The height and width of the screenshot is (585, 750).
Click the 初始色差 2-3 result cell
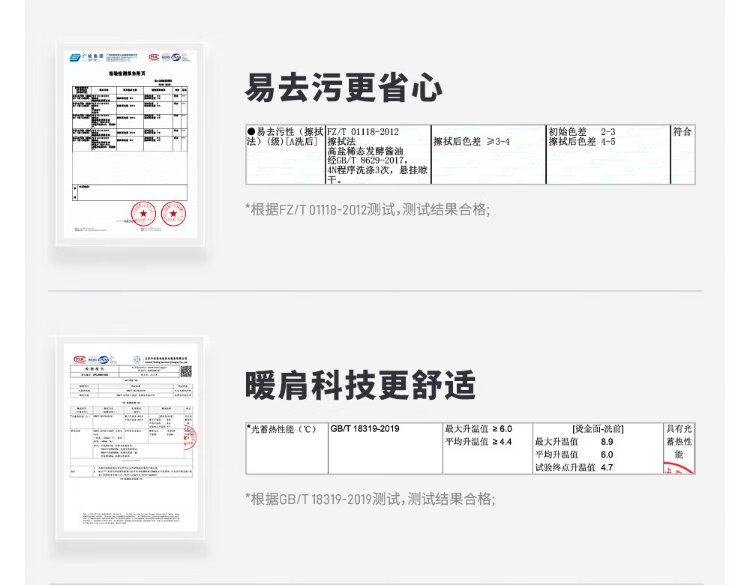tap(582, 132)
